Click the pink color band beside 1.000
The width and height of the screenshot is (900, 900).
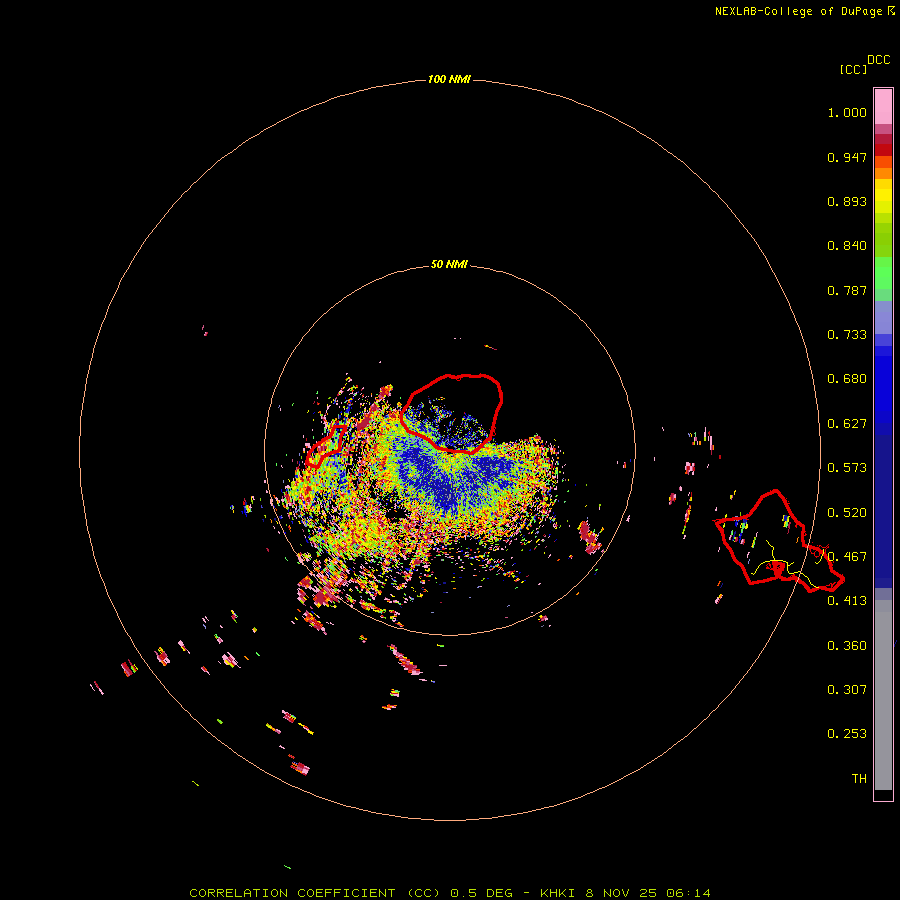click(883, 107)
